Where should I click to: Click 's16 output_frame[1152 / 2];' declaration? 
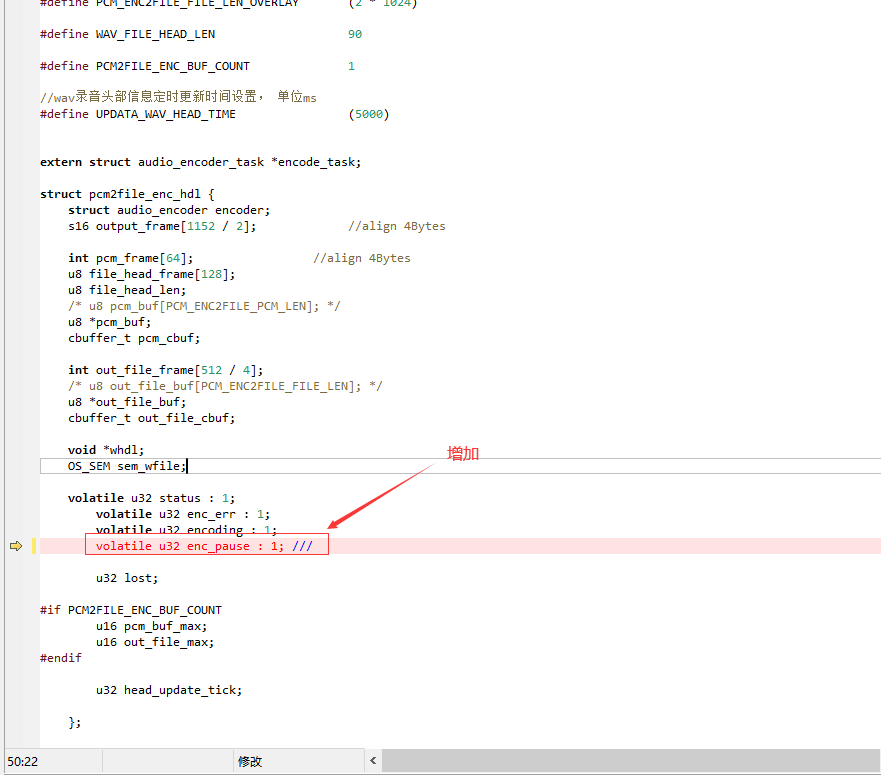click(162, 226)
